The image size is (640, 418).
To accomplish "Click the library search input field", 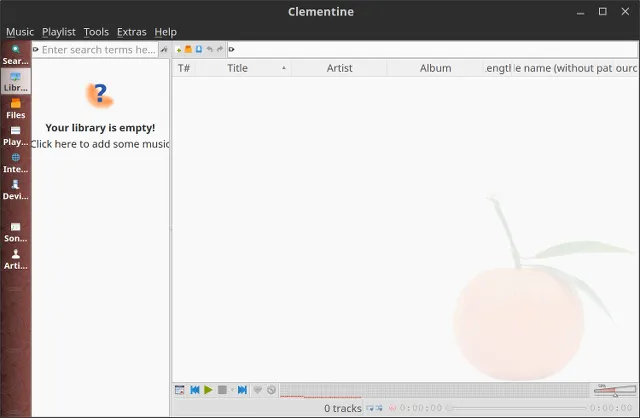I will pyautogui.click(x=98, y=49).
